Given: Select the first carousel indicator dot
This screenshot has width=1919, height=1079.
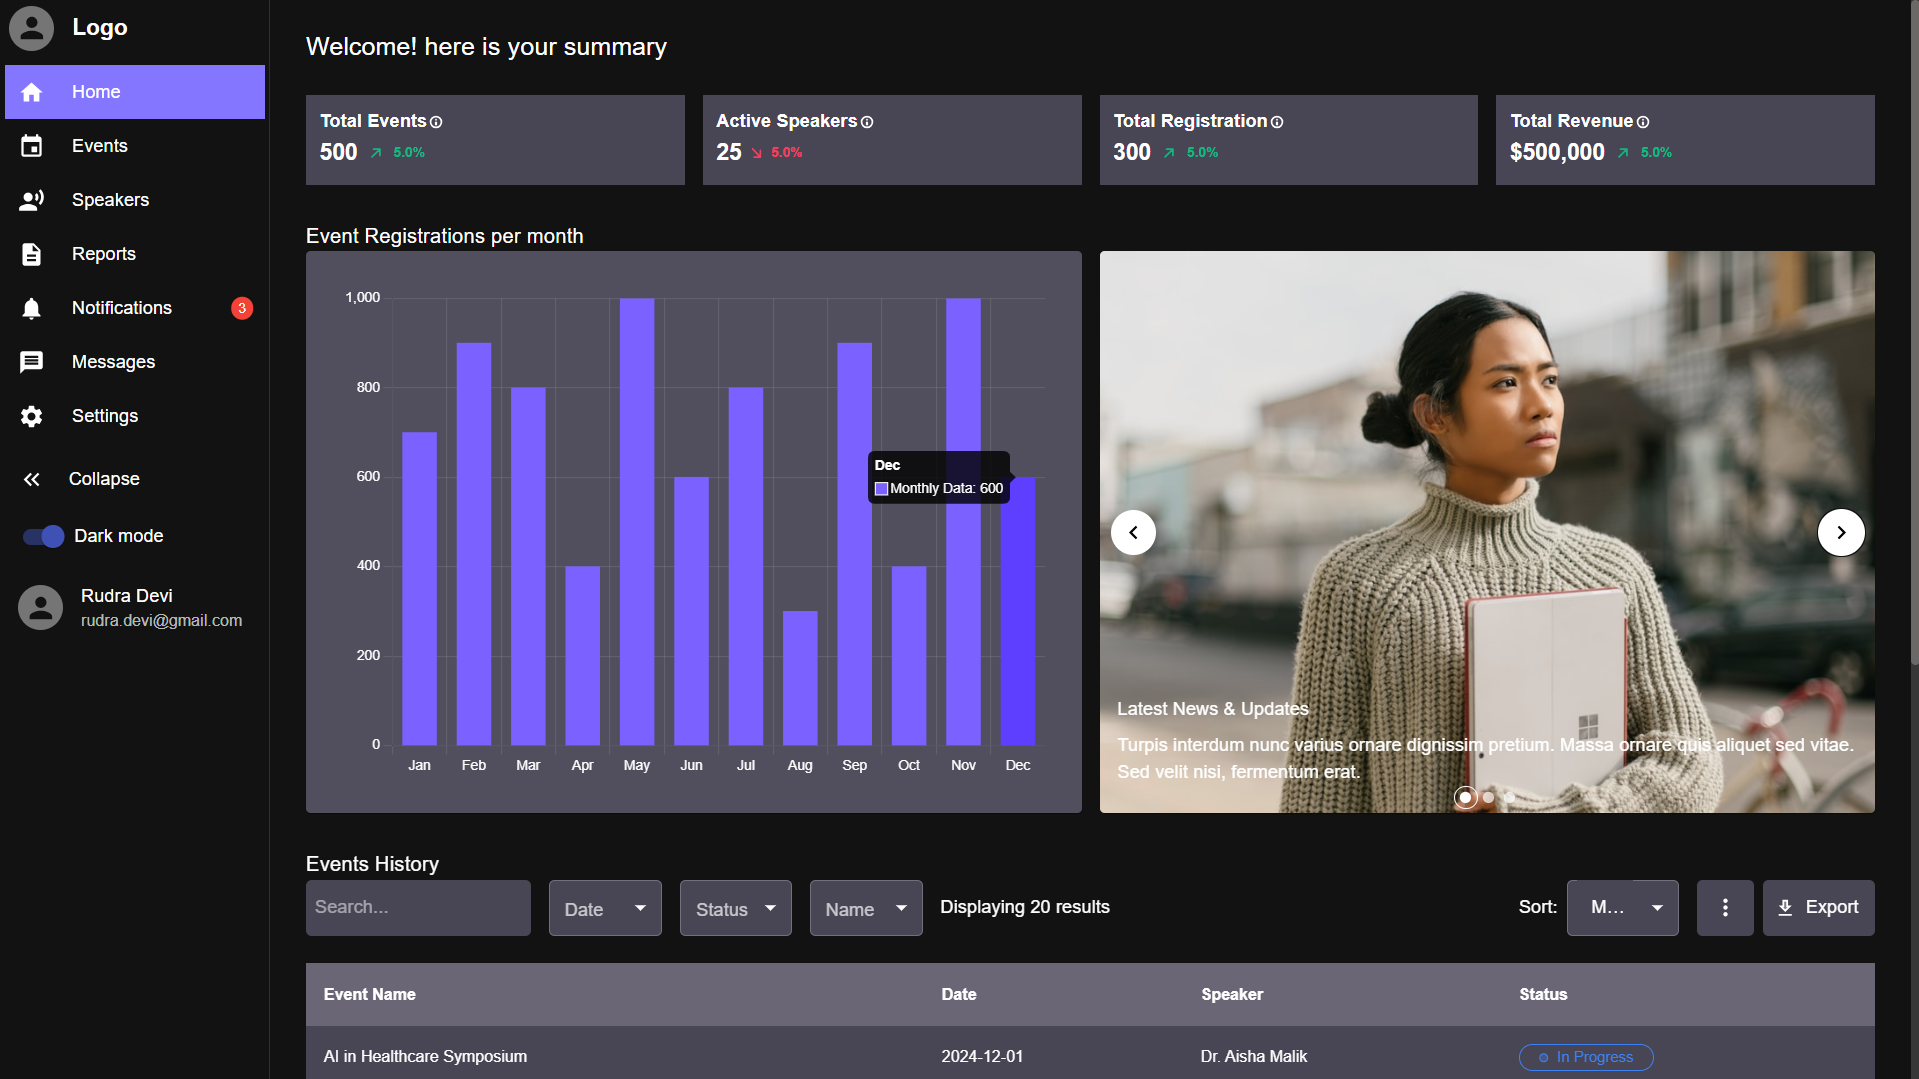Looking at the screenshot, I should point(1465,797).
